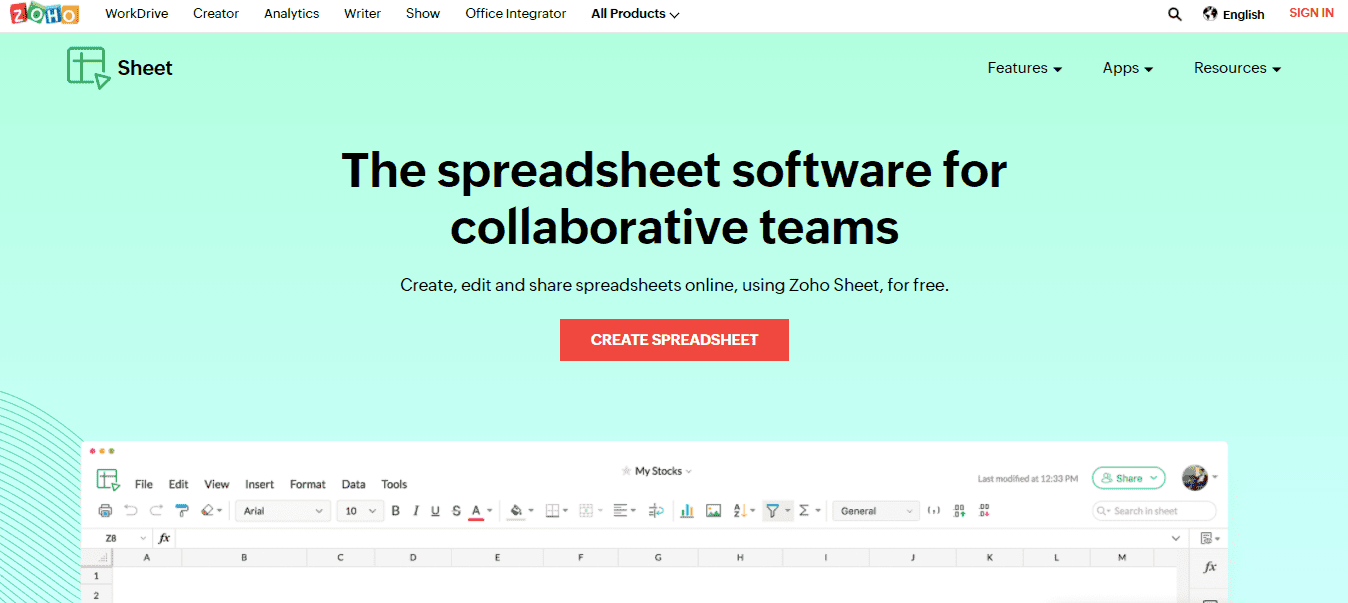Click the Search in sheet field
1348x603 pixels.
coord(1154,511)
